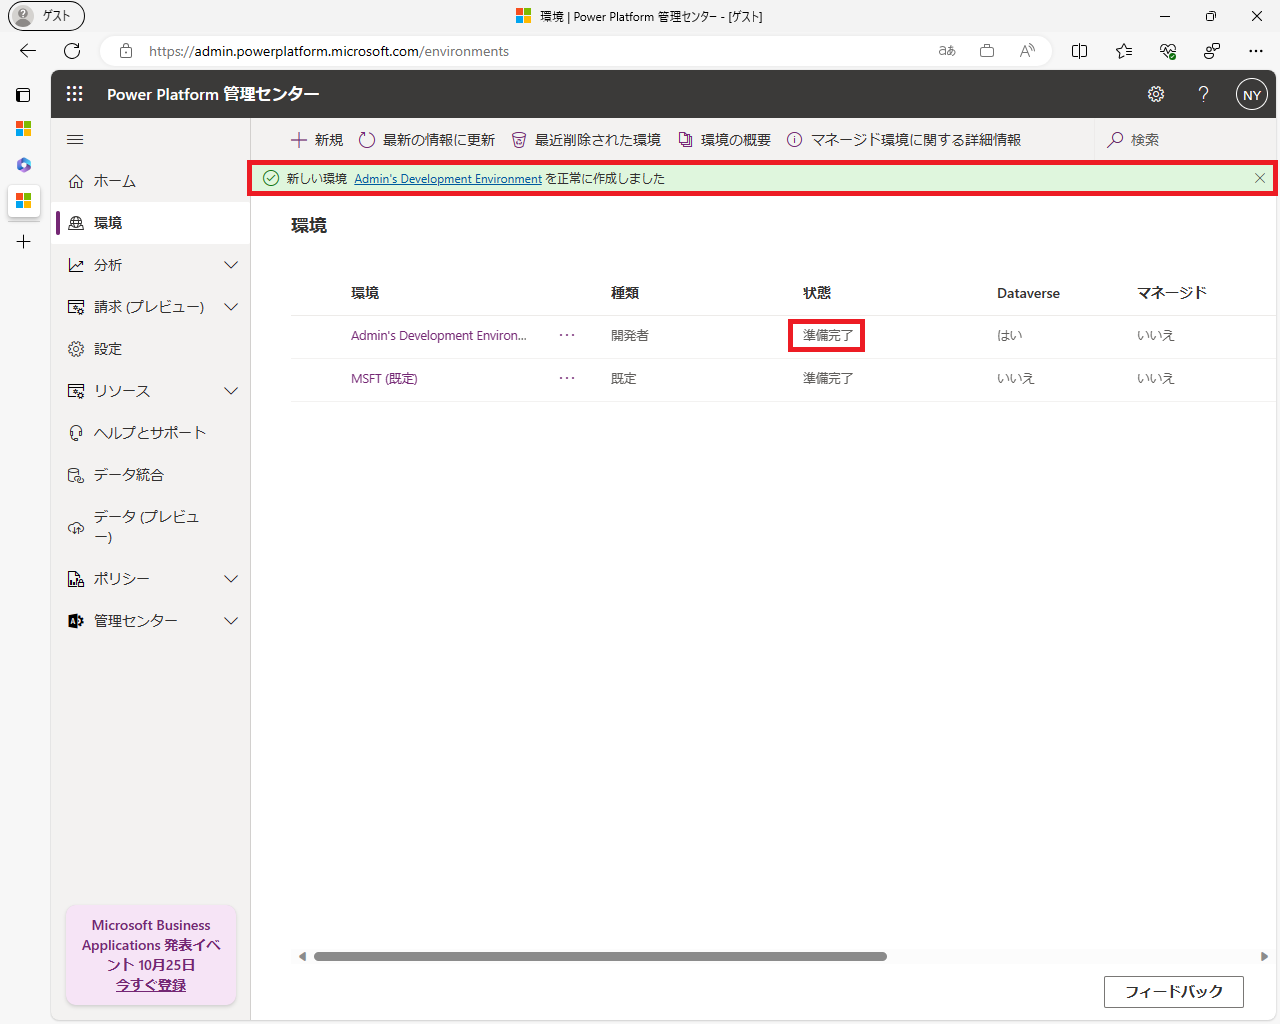This screenshot has height=1024, width=1280.
Task: Dismiss the green success notification
Action: 1260,178
